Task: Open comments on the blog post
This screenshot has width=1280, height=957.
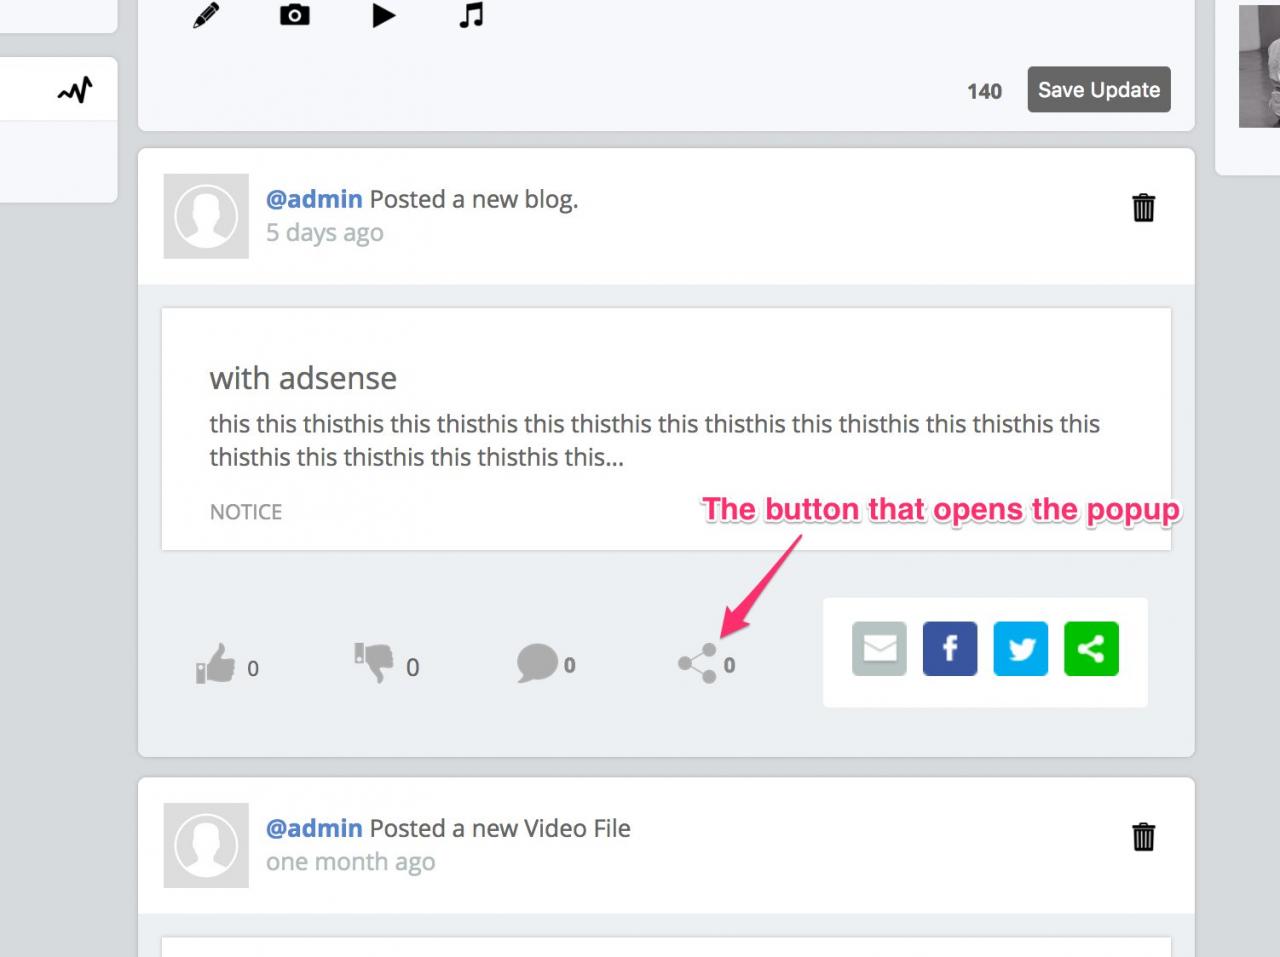Action: [537, 663]
